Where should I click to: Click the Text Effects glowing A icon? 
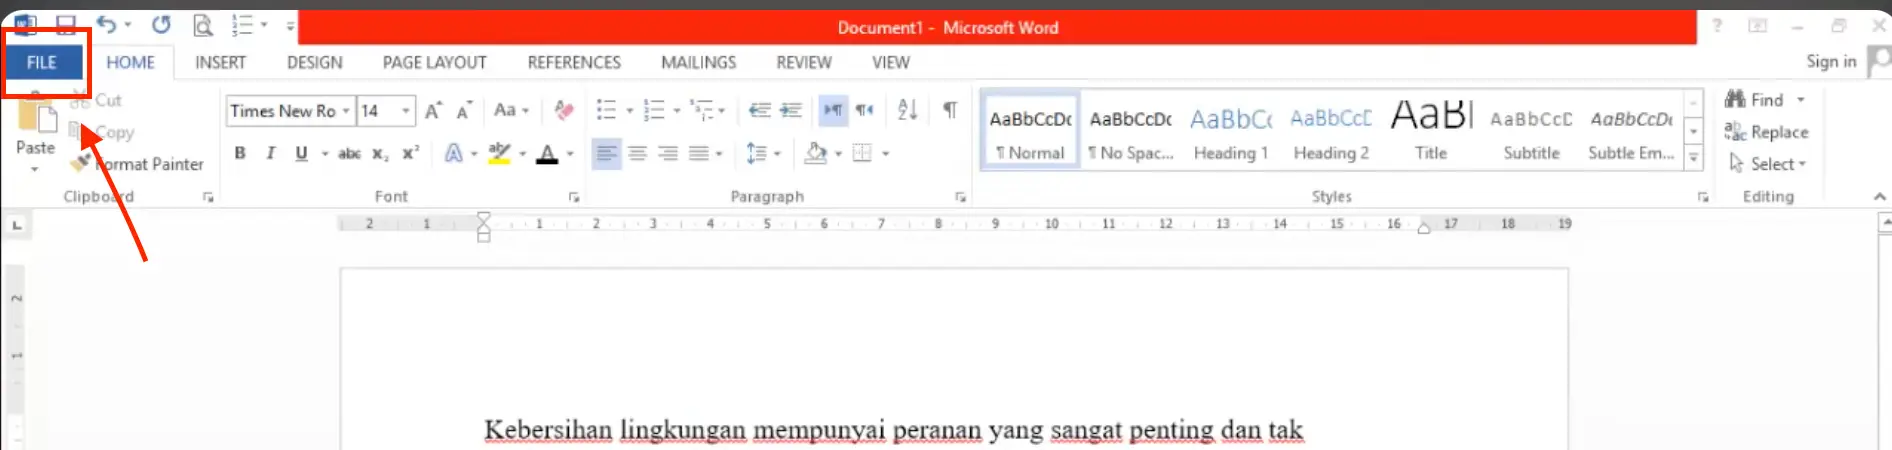454,153
